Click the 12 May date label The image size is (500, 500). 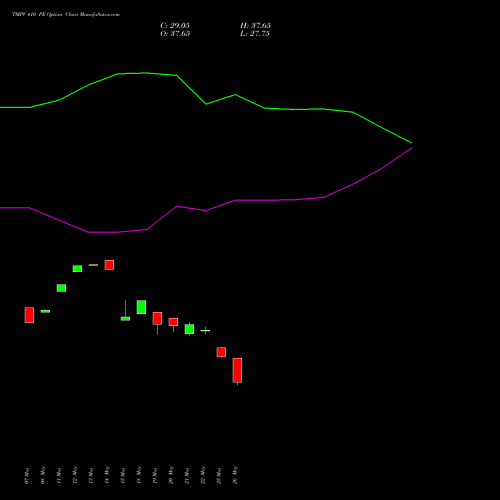click(x=75, y=475)
